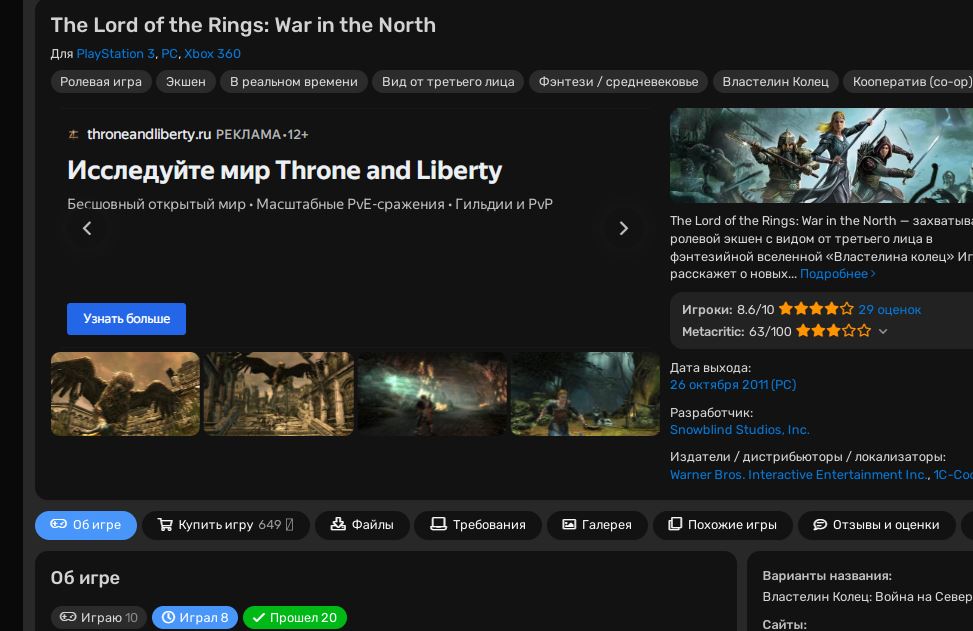Click the shopping cart icon

[x=165, y=525]
